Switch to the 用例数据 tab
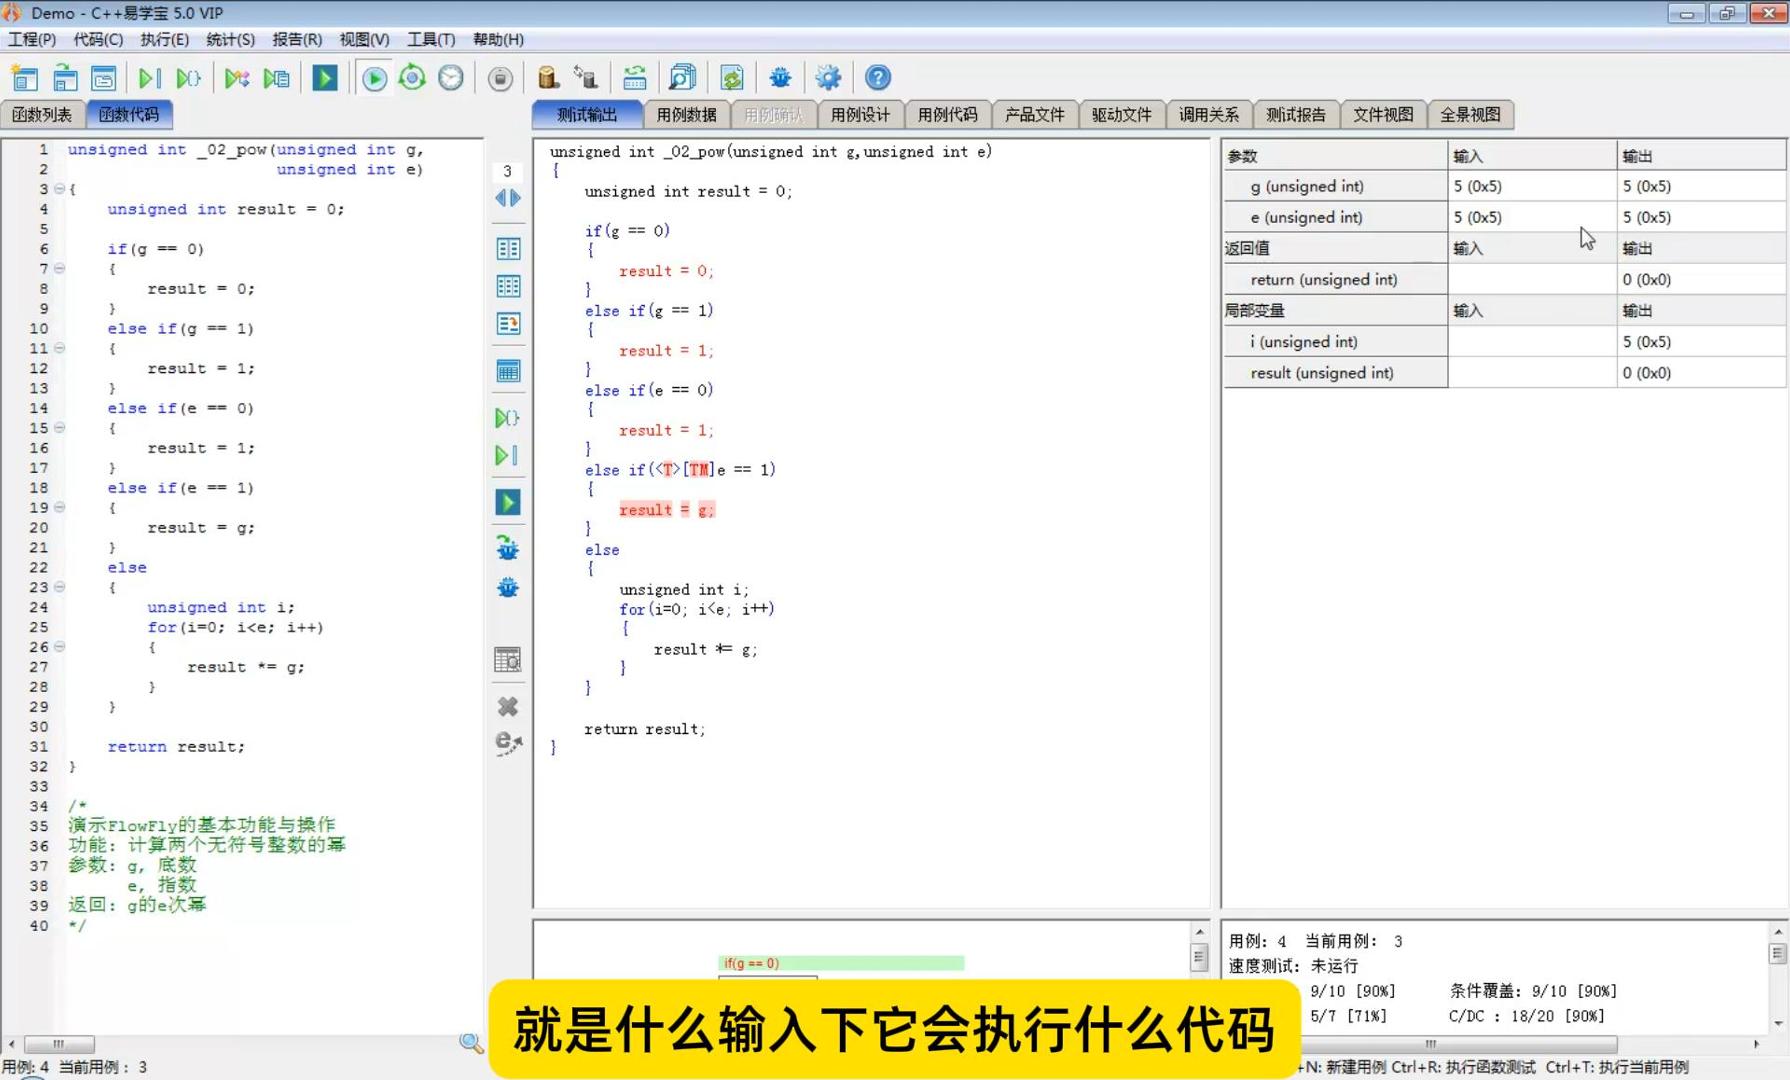The image size is (1790, 1080). pyautogui.click(x=686, y=114)
